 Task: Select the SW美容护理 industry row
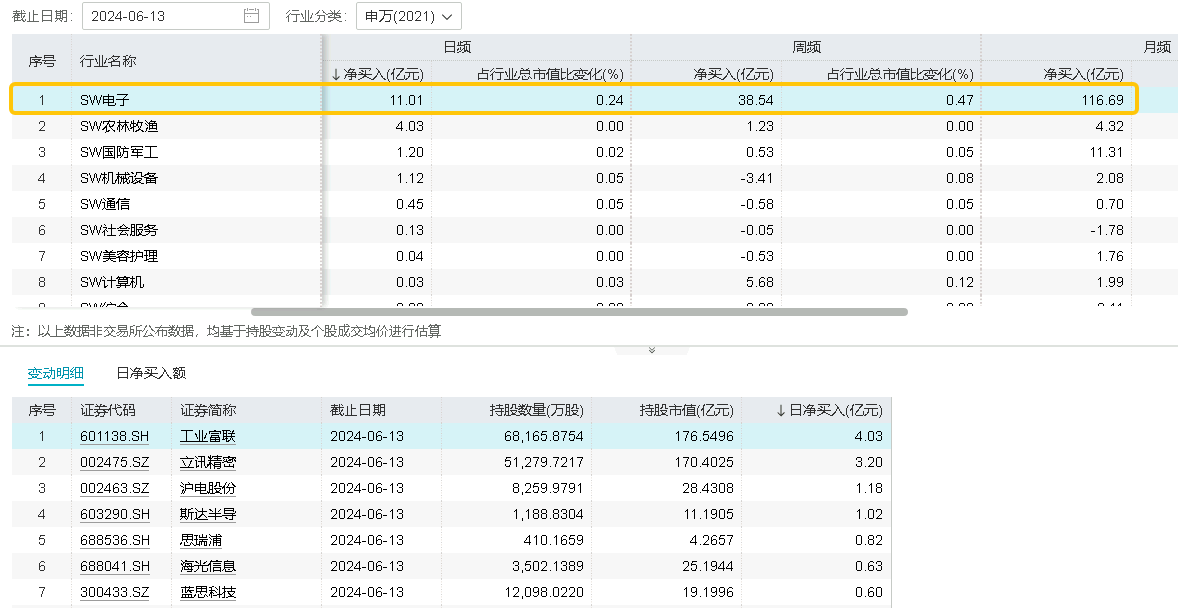pyautogui.click(x=595, y=256)
